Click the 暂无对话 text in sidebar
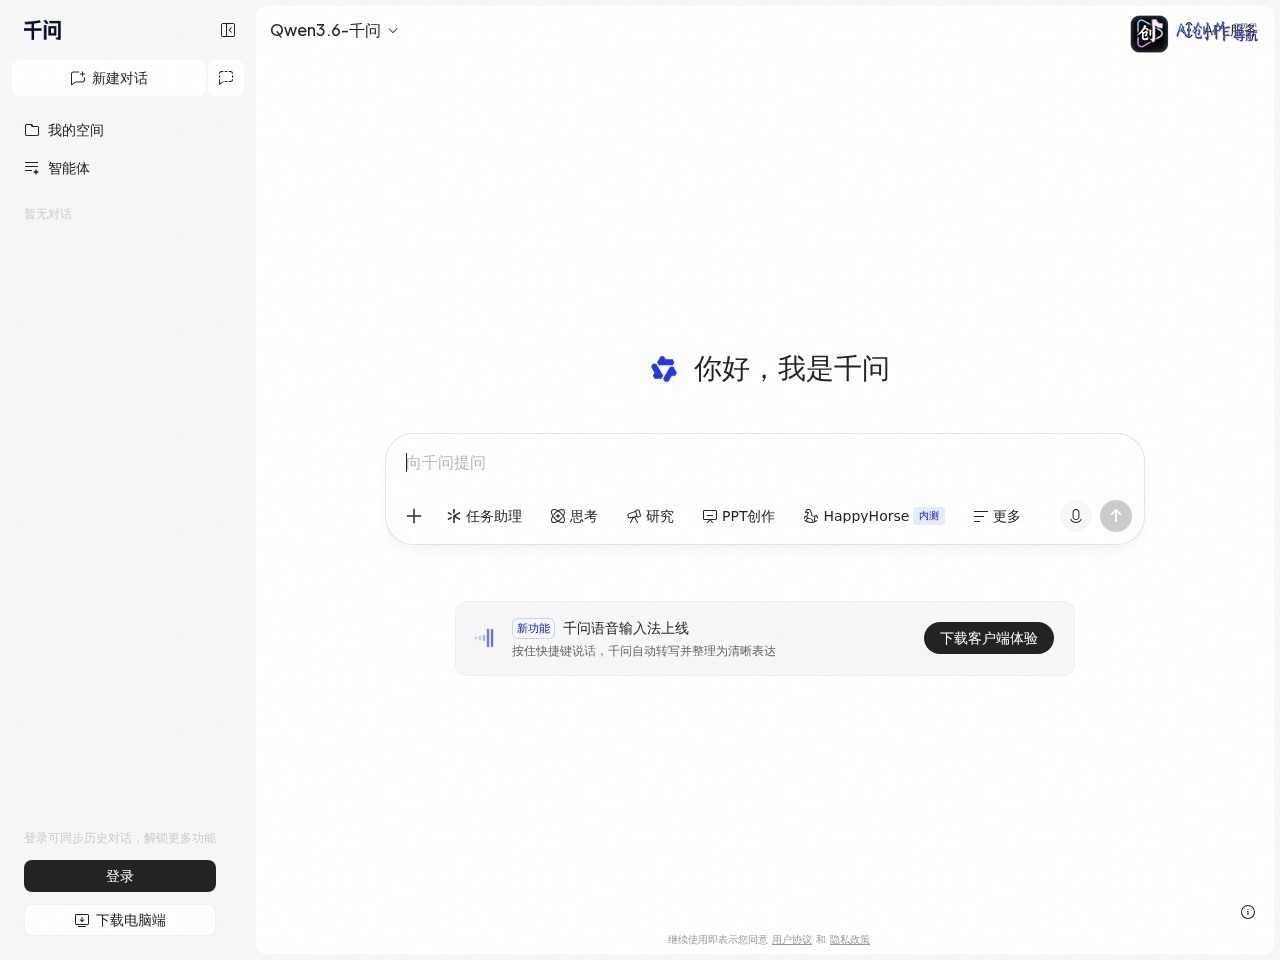1280x960 pixels. click(48, 214)
